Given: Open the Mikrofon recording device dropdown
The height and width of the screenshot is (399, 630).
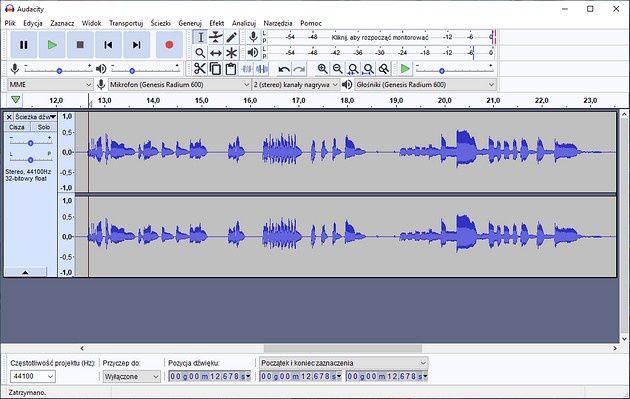Looking at the screenshot, I should (x=180, y=85).
